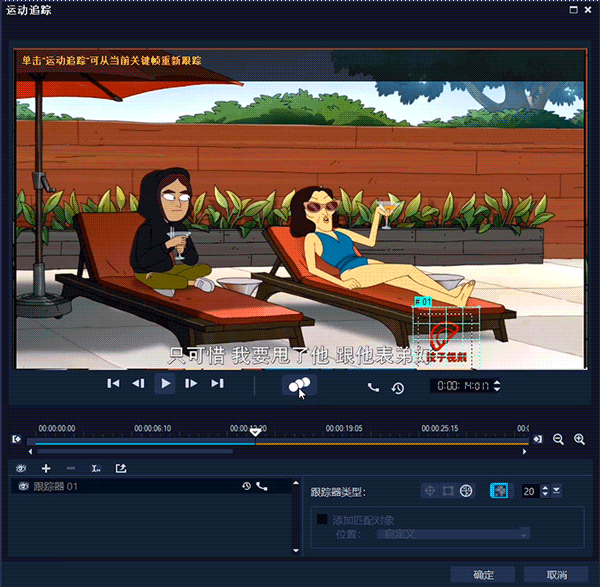The width and height of the screenshot is (600, 587).
Task: Click the tracking path icon beside the timecode
Action: (373, 388)
